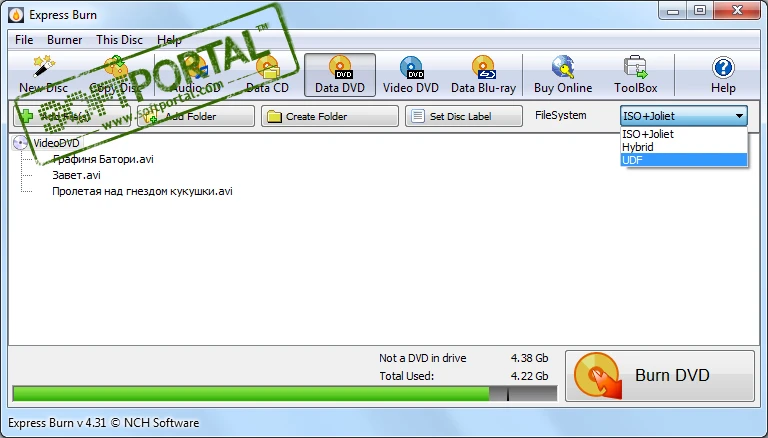
Task: Open the This Disc menu
Action: [119, 40]
